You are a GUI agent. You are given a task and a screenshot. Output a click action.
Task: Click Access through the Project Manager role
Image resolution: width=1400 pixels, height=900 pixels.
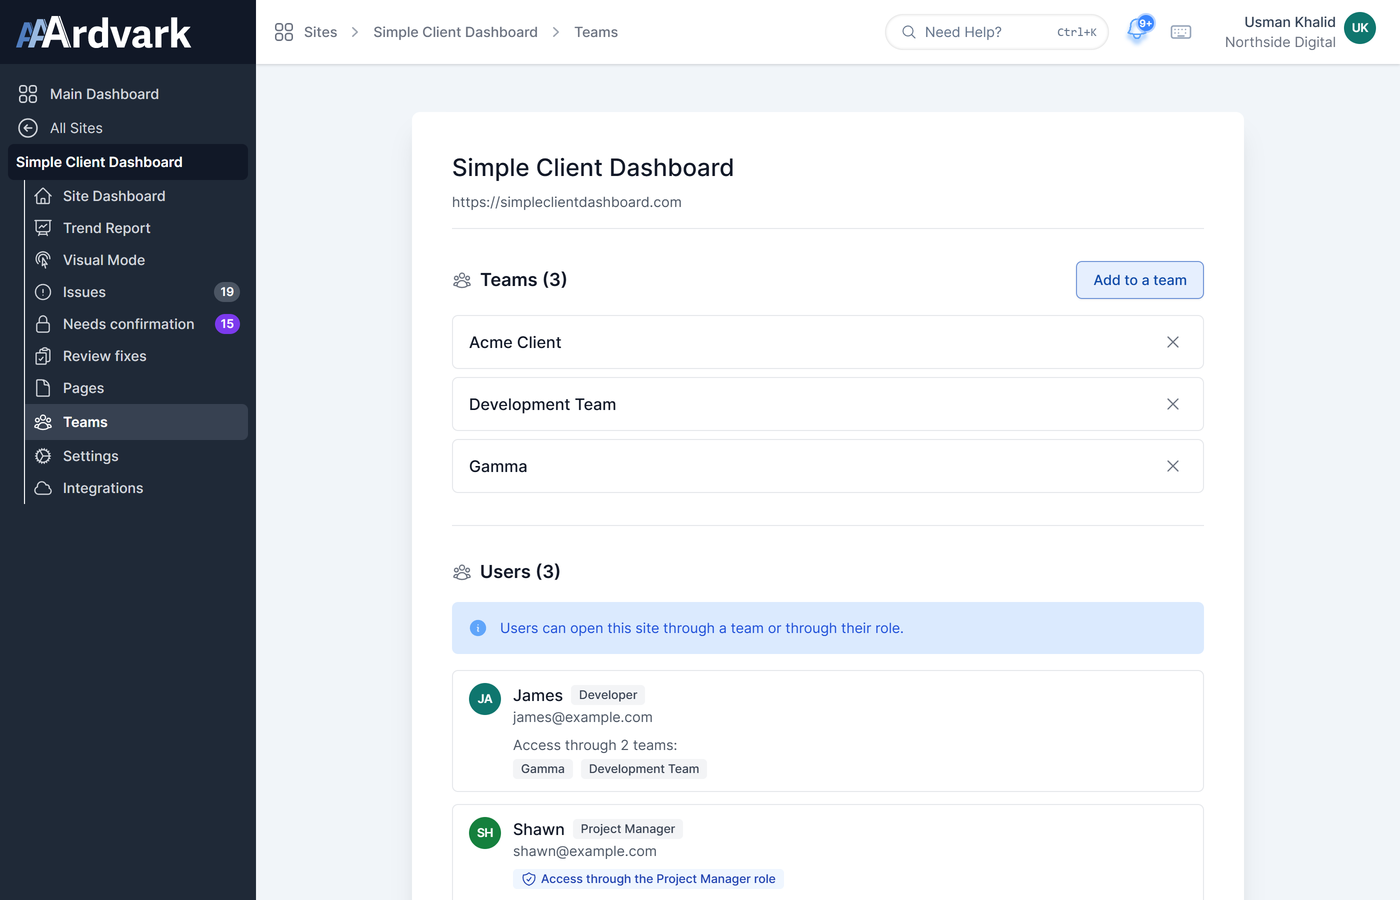click(x=648, y=879)
